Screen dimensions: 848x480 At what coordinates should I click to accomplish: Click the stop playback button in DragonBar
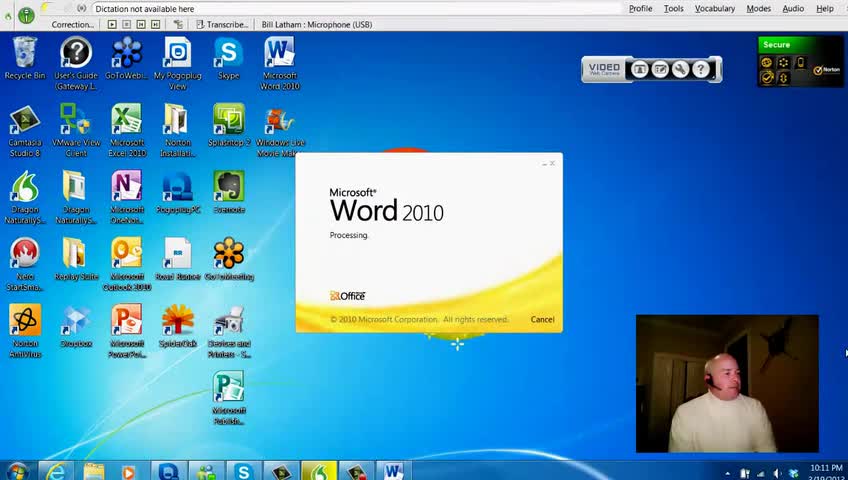(x=127, y=24)
